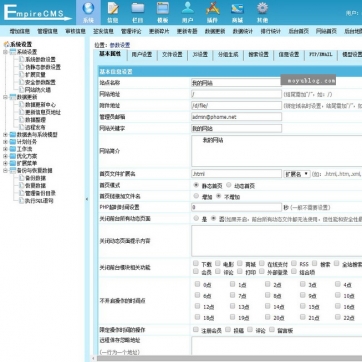
Task: Tick the 下载 module checkbox
Action: point(196,263)
